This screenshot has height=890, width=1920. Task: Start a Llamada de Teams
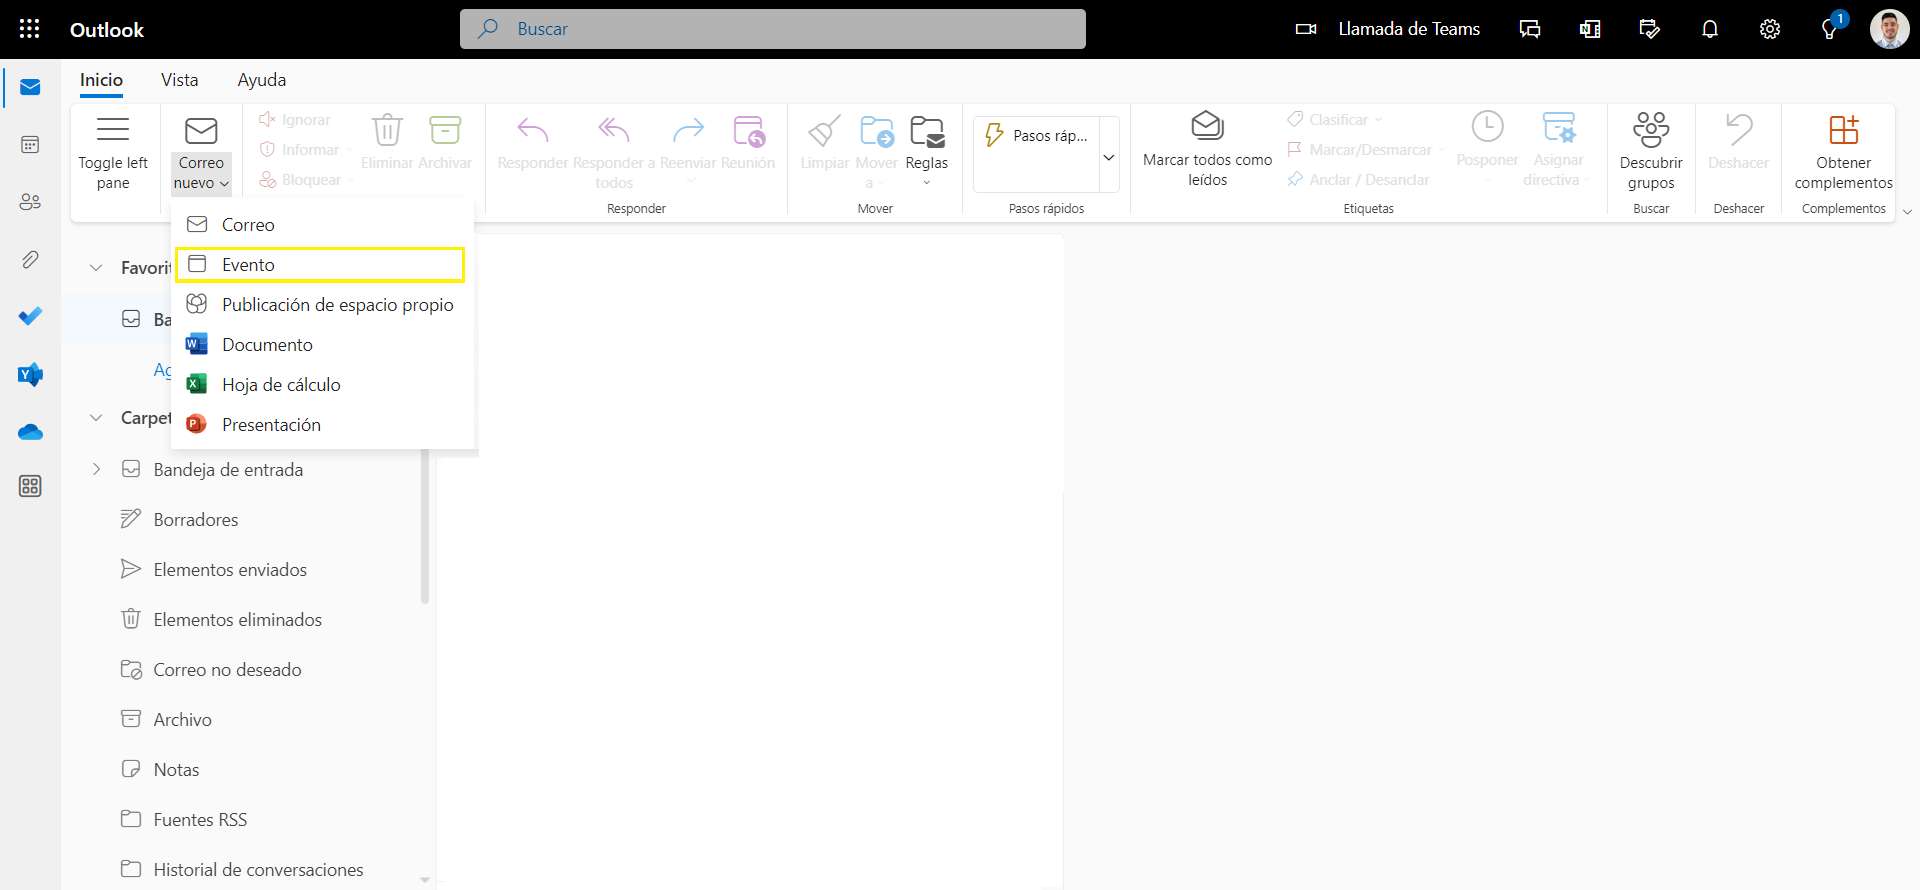(x=1388, y=29)
